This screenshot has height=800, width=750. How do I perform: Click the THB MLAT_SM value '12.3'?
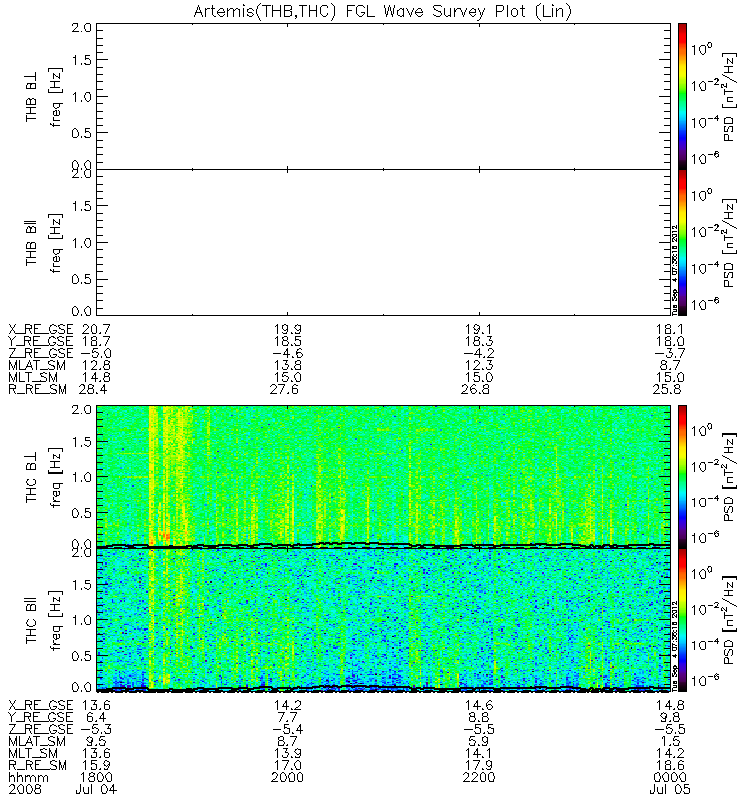pos(479,365)
